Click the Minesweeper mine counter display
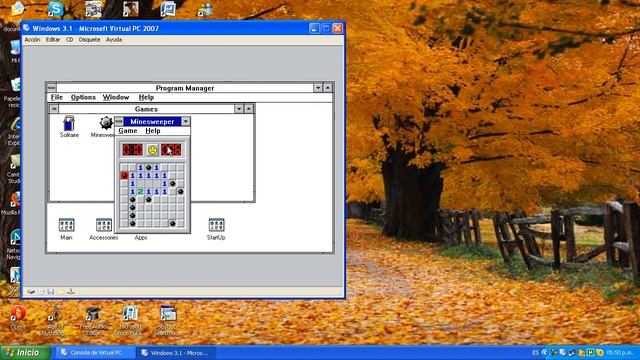 pyautogui.click(x=133, y=150)
